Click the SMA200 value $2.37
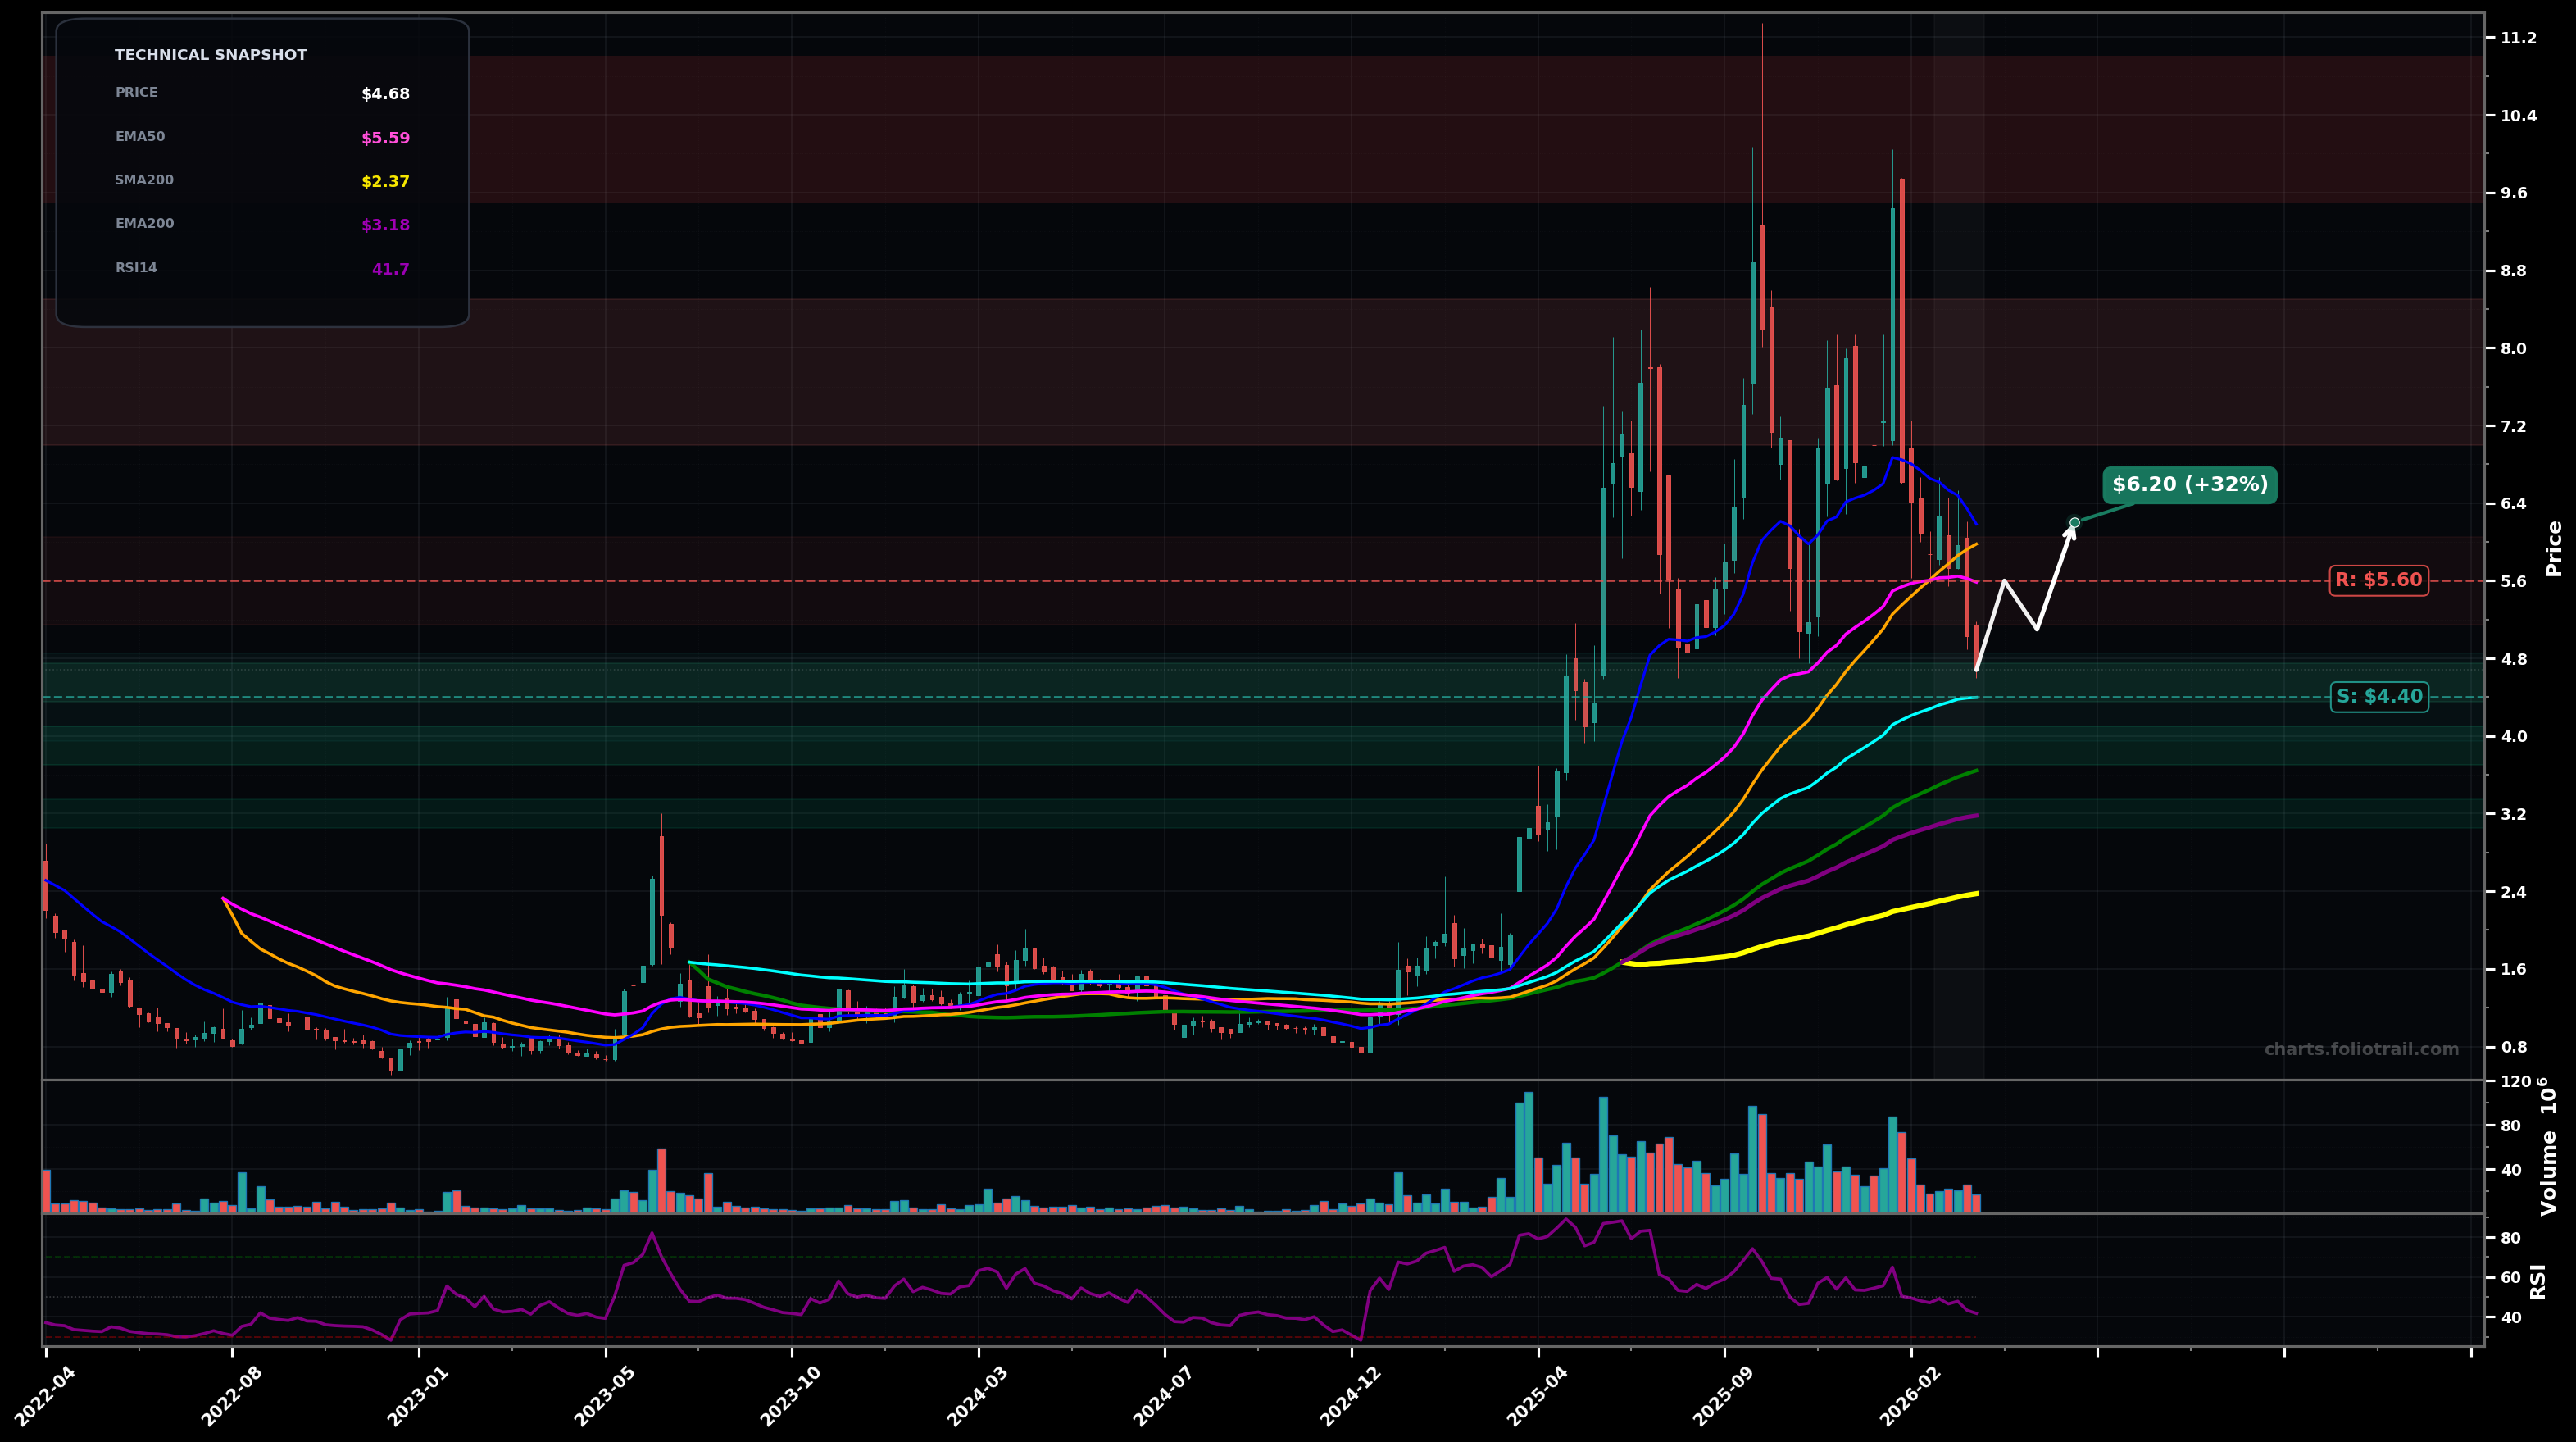This screenshot has height=1442, width=2576. click(385, 182)
